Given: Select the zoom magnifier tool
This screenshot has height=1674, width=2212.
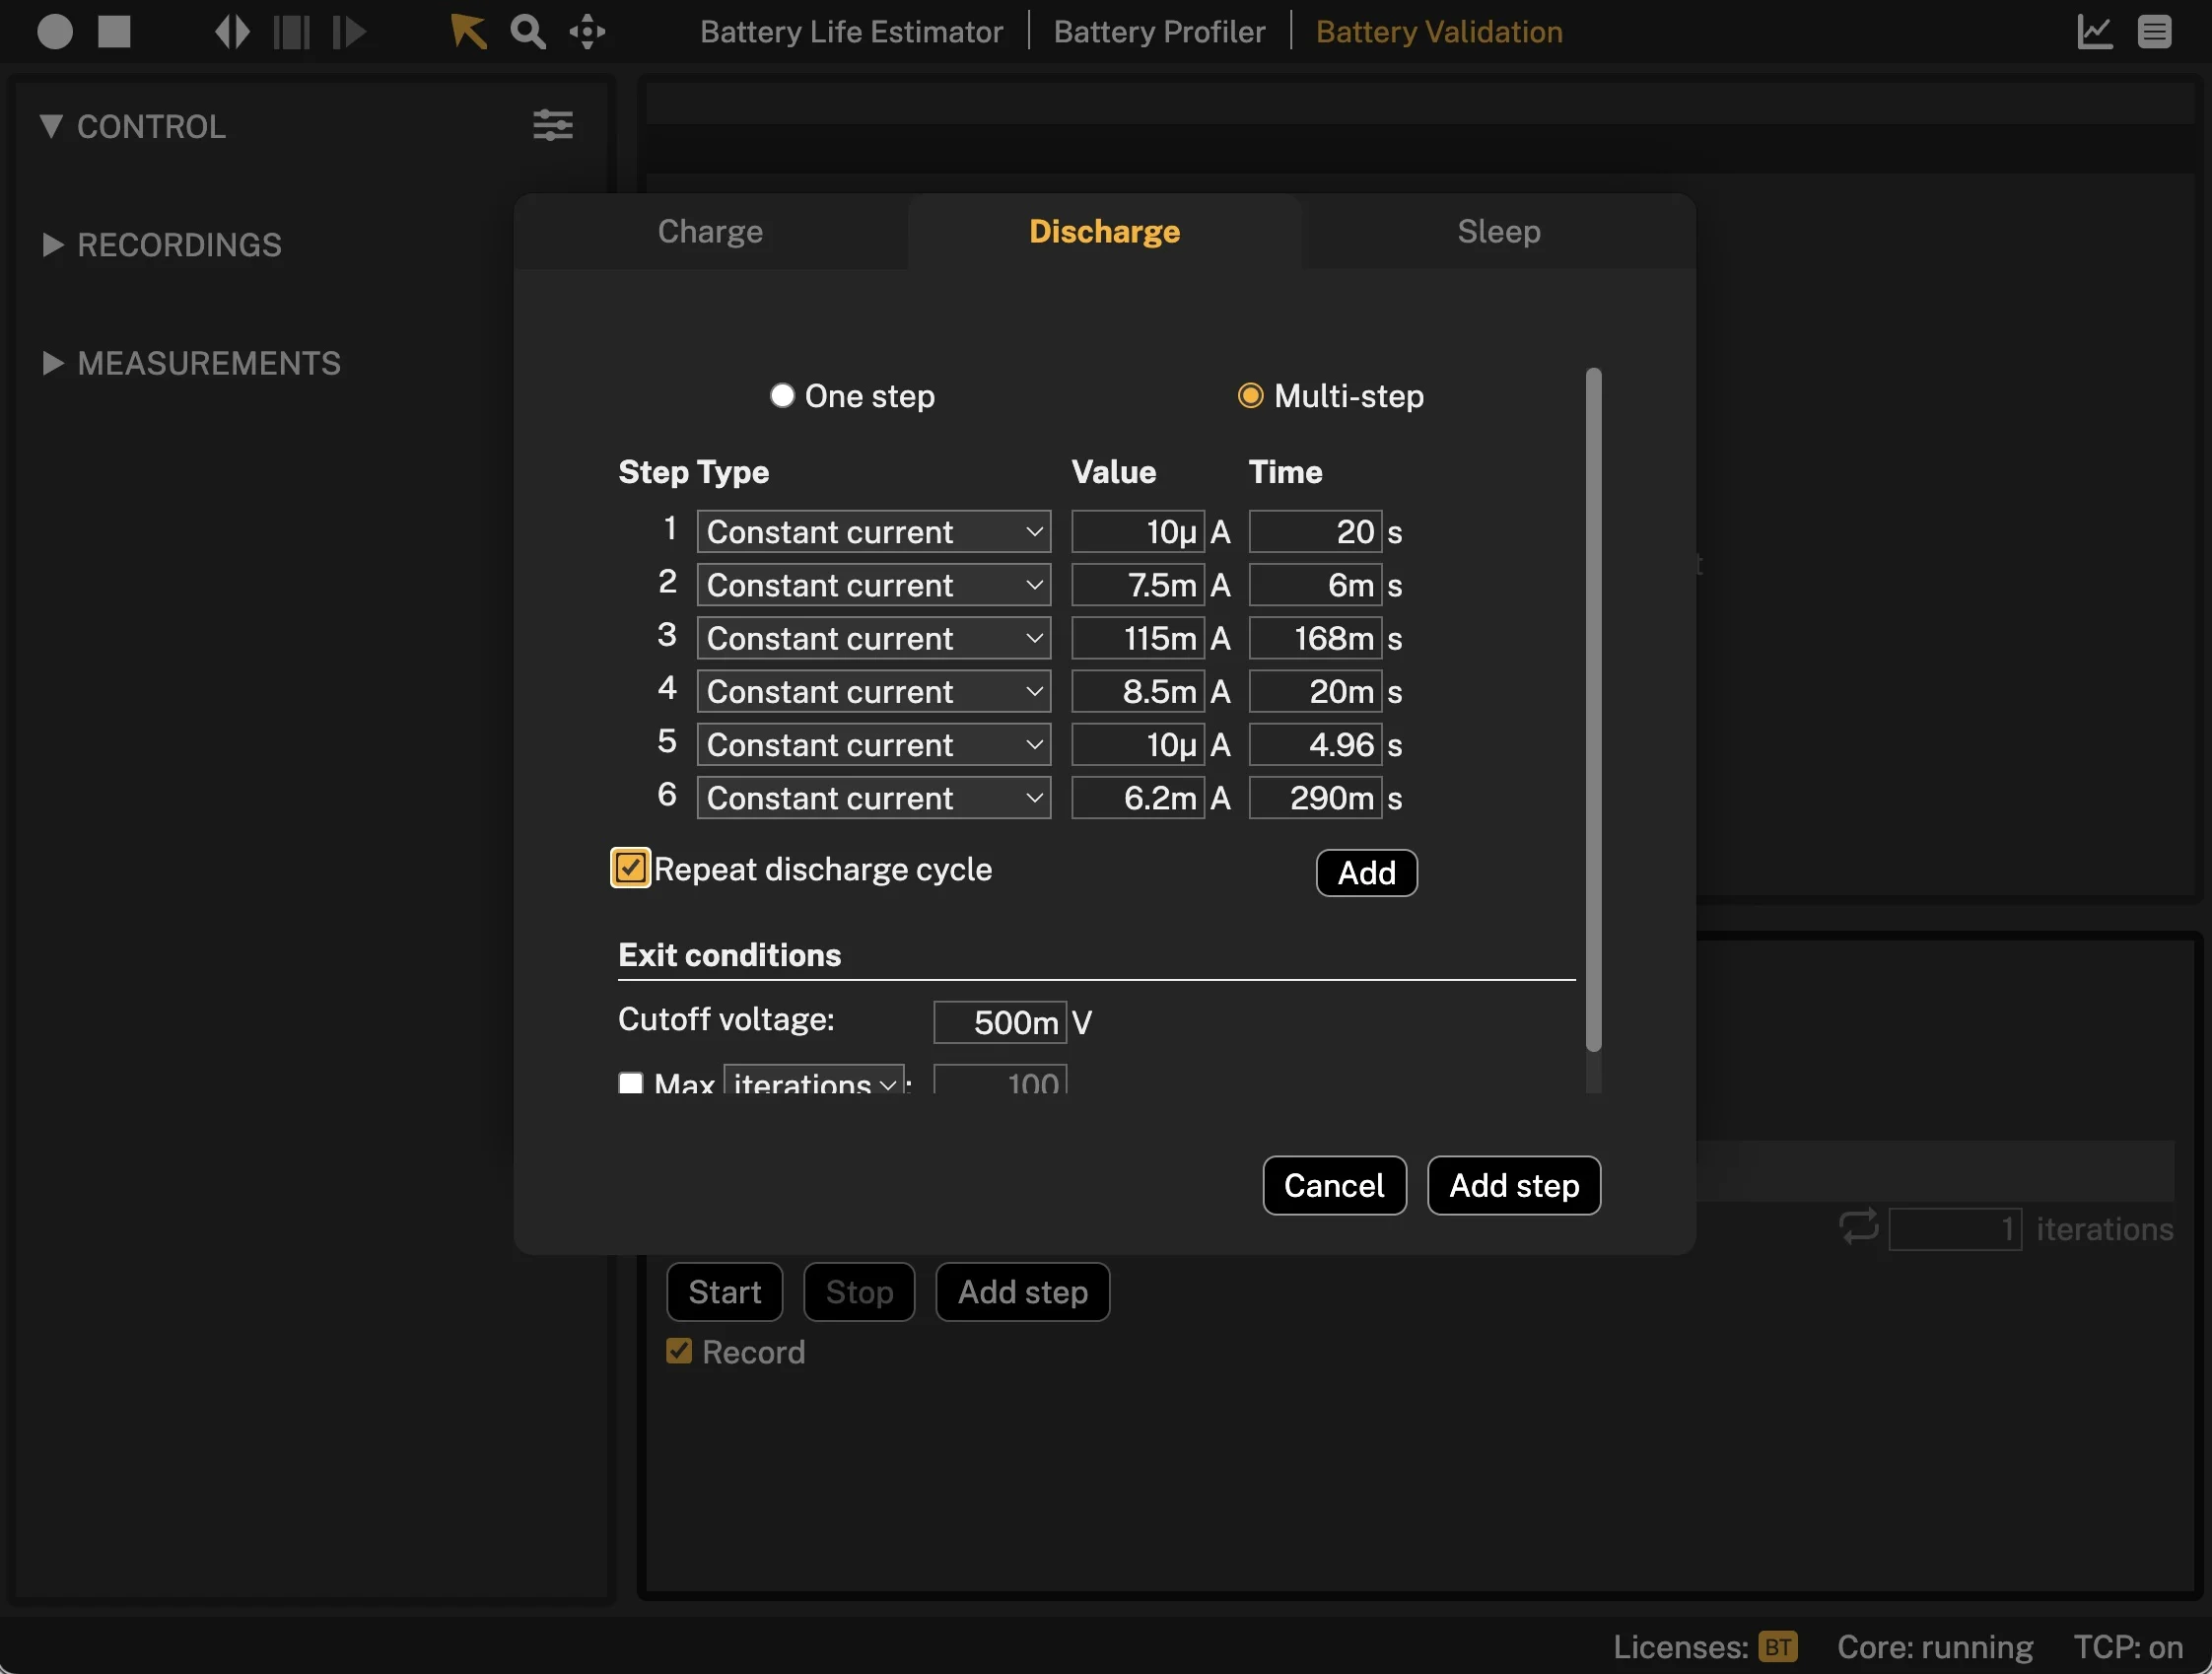Looking at the screenshot, I should pos(527,31).
